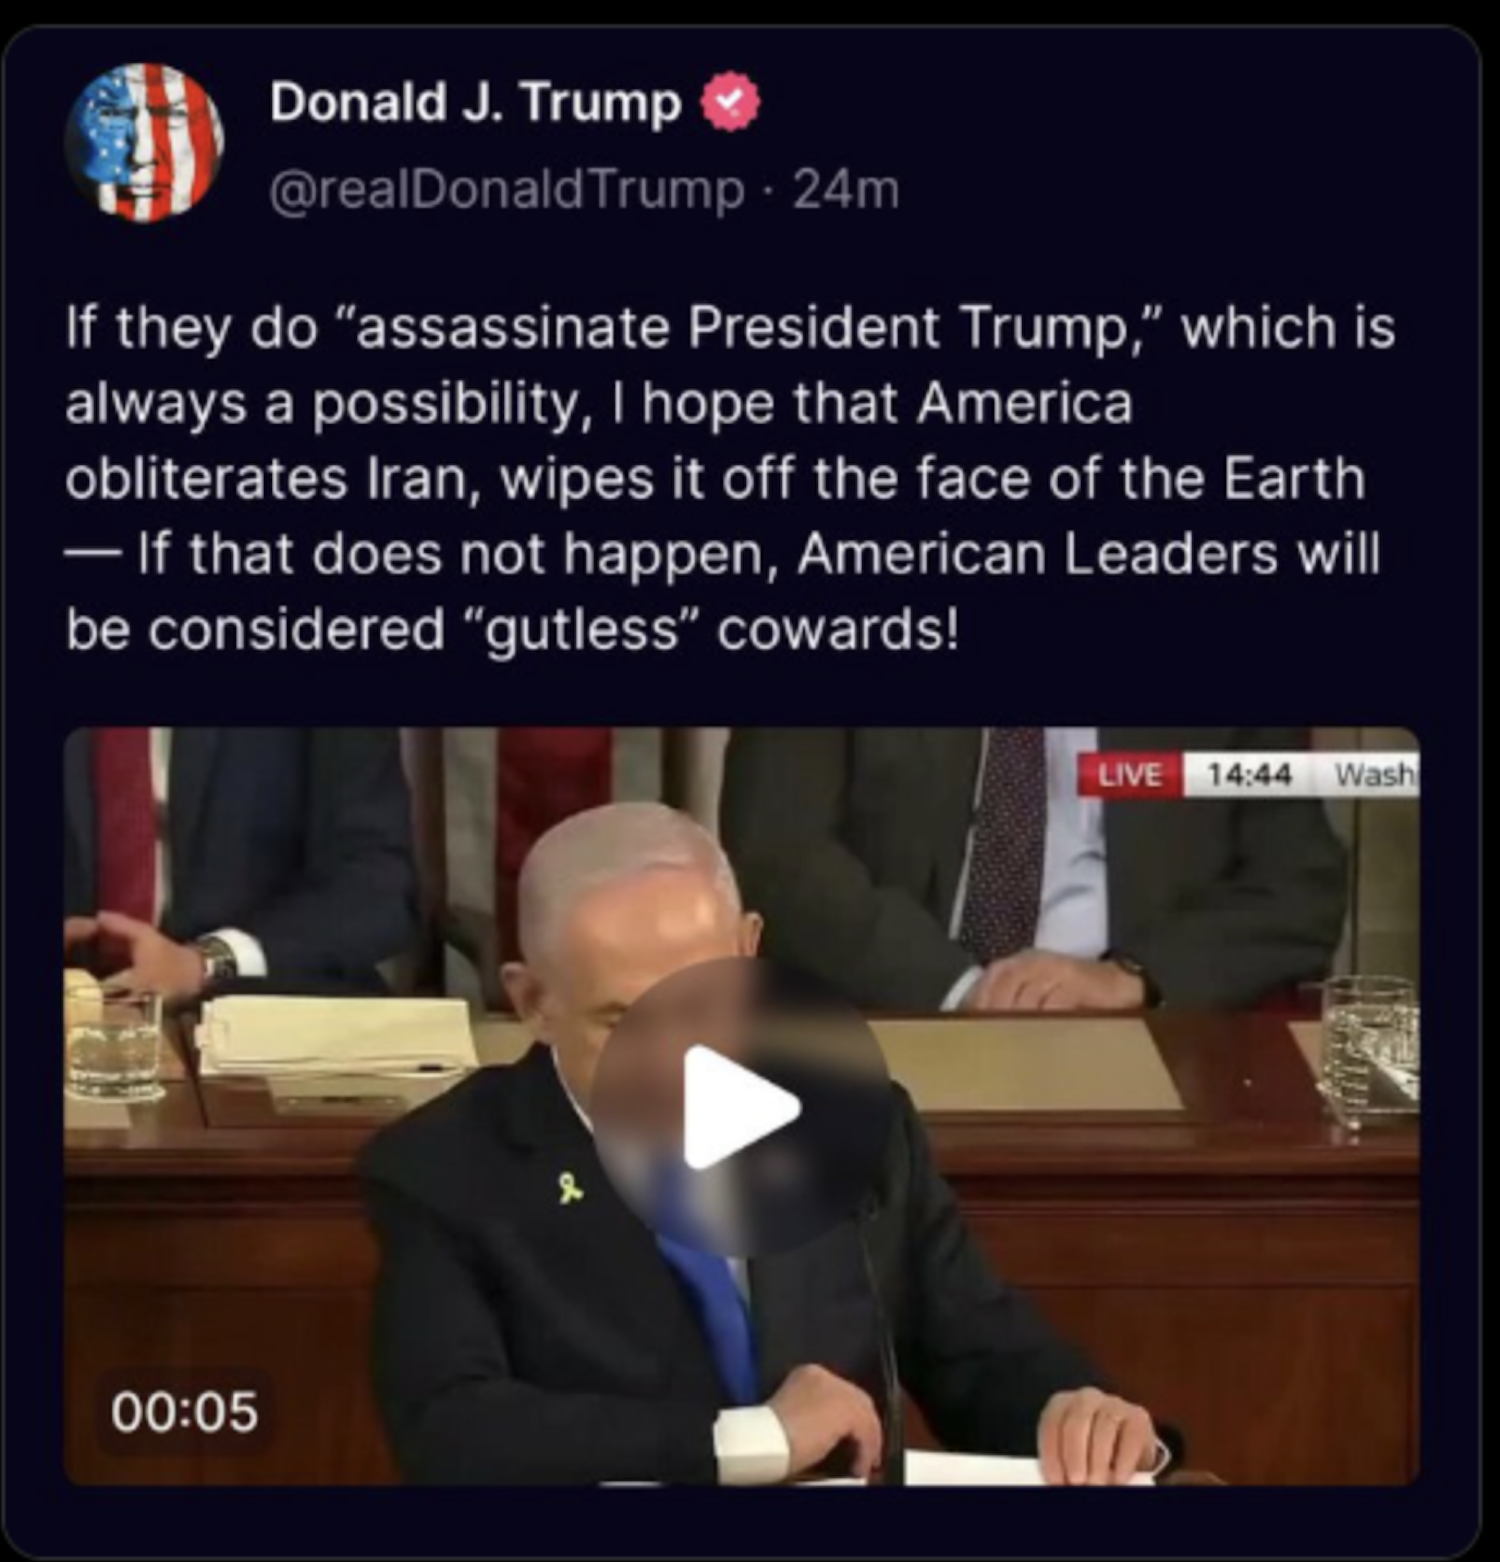Click the polka-dot tie at video top
Screen dimensions: 1500x1562
point(1003,842)
